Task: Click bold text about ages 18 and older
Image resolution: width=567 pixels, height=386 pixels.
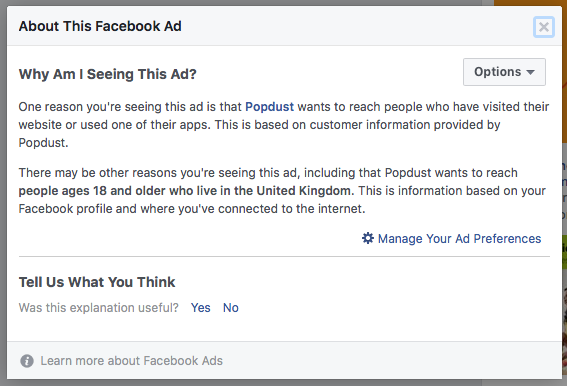Action: coord(186,191)
